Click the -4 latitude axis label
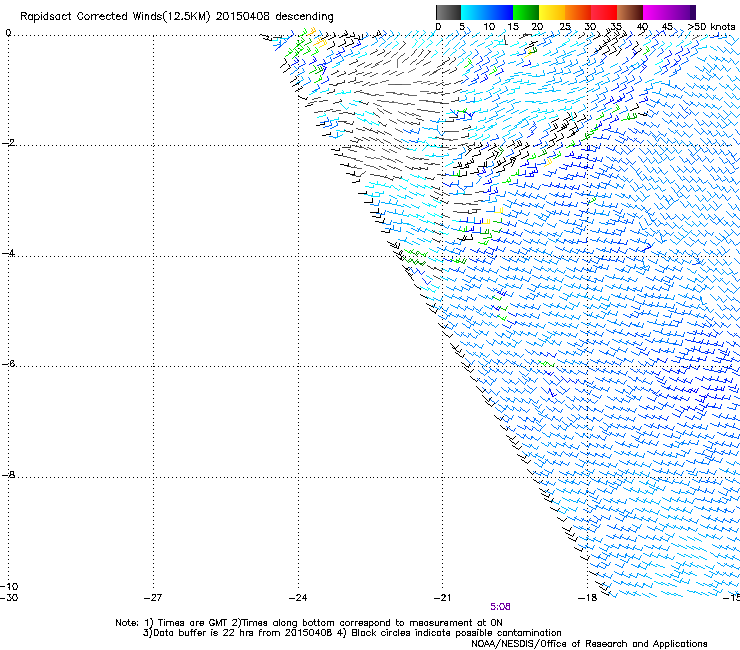Image resolution: width=740 pixels, height=650 pixels. coord(8,253)
